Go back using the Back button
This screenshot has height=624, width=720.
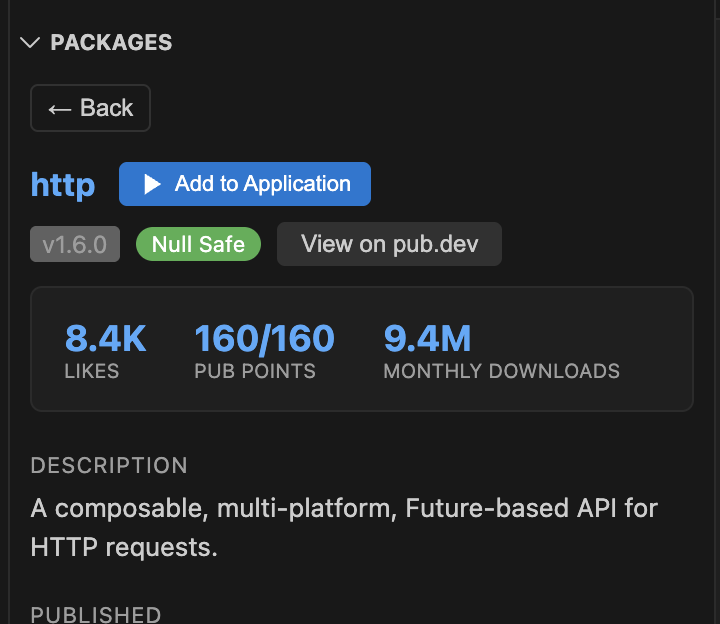tap(90, 108)
